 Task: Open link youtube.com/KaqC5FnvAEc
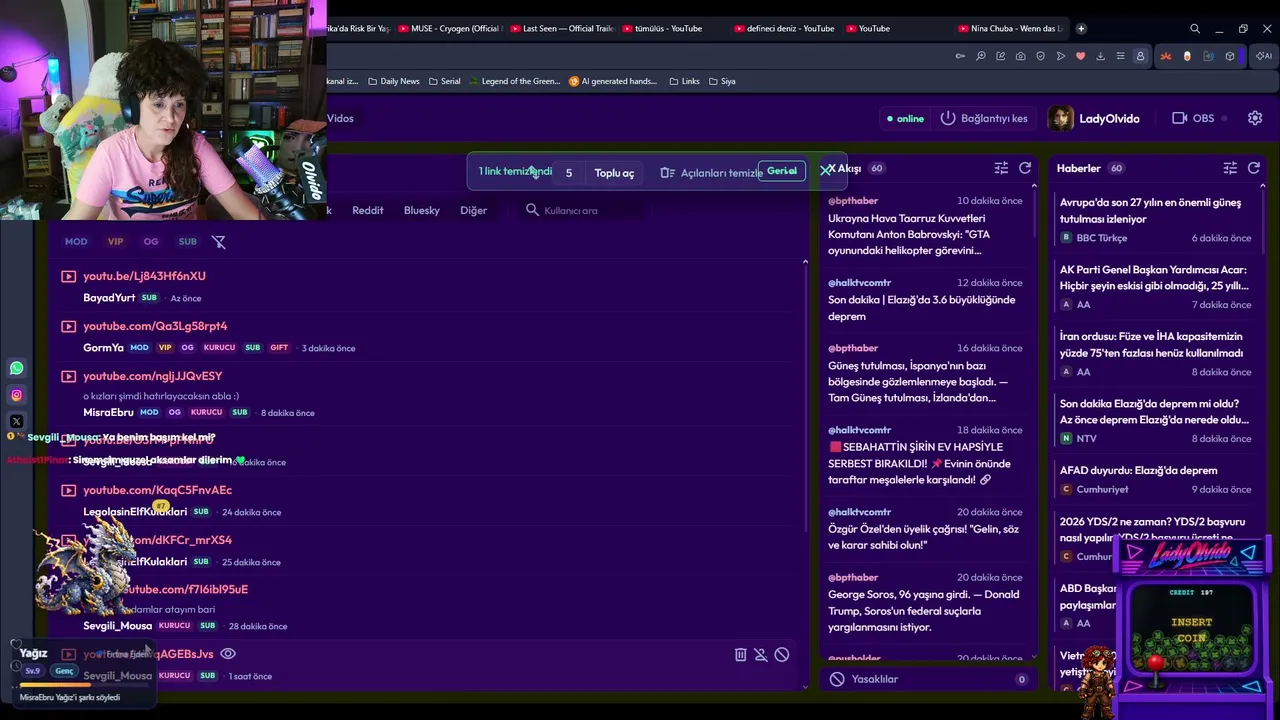click(x=157, y=490)
